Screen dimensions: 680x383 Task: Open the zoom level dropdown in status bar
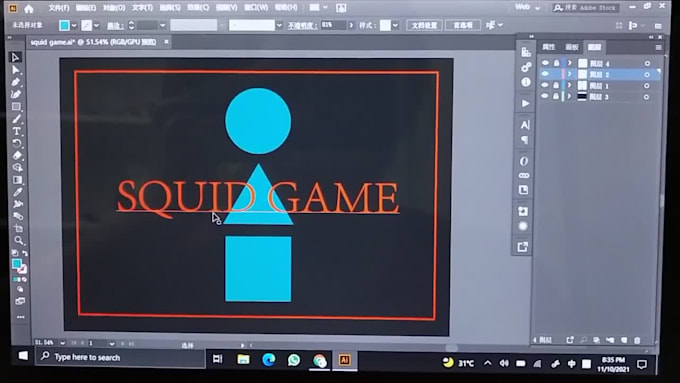pos(62,343)
